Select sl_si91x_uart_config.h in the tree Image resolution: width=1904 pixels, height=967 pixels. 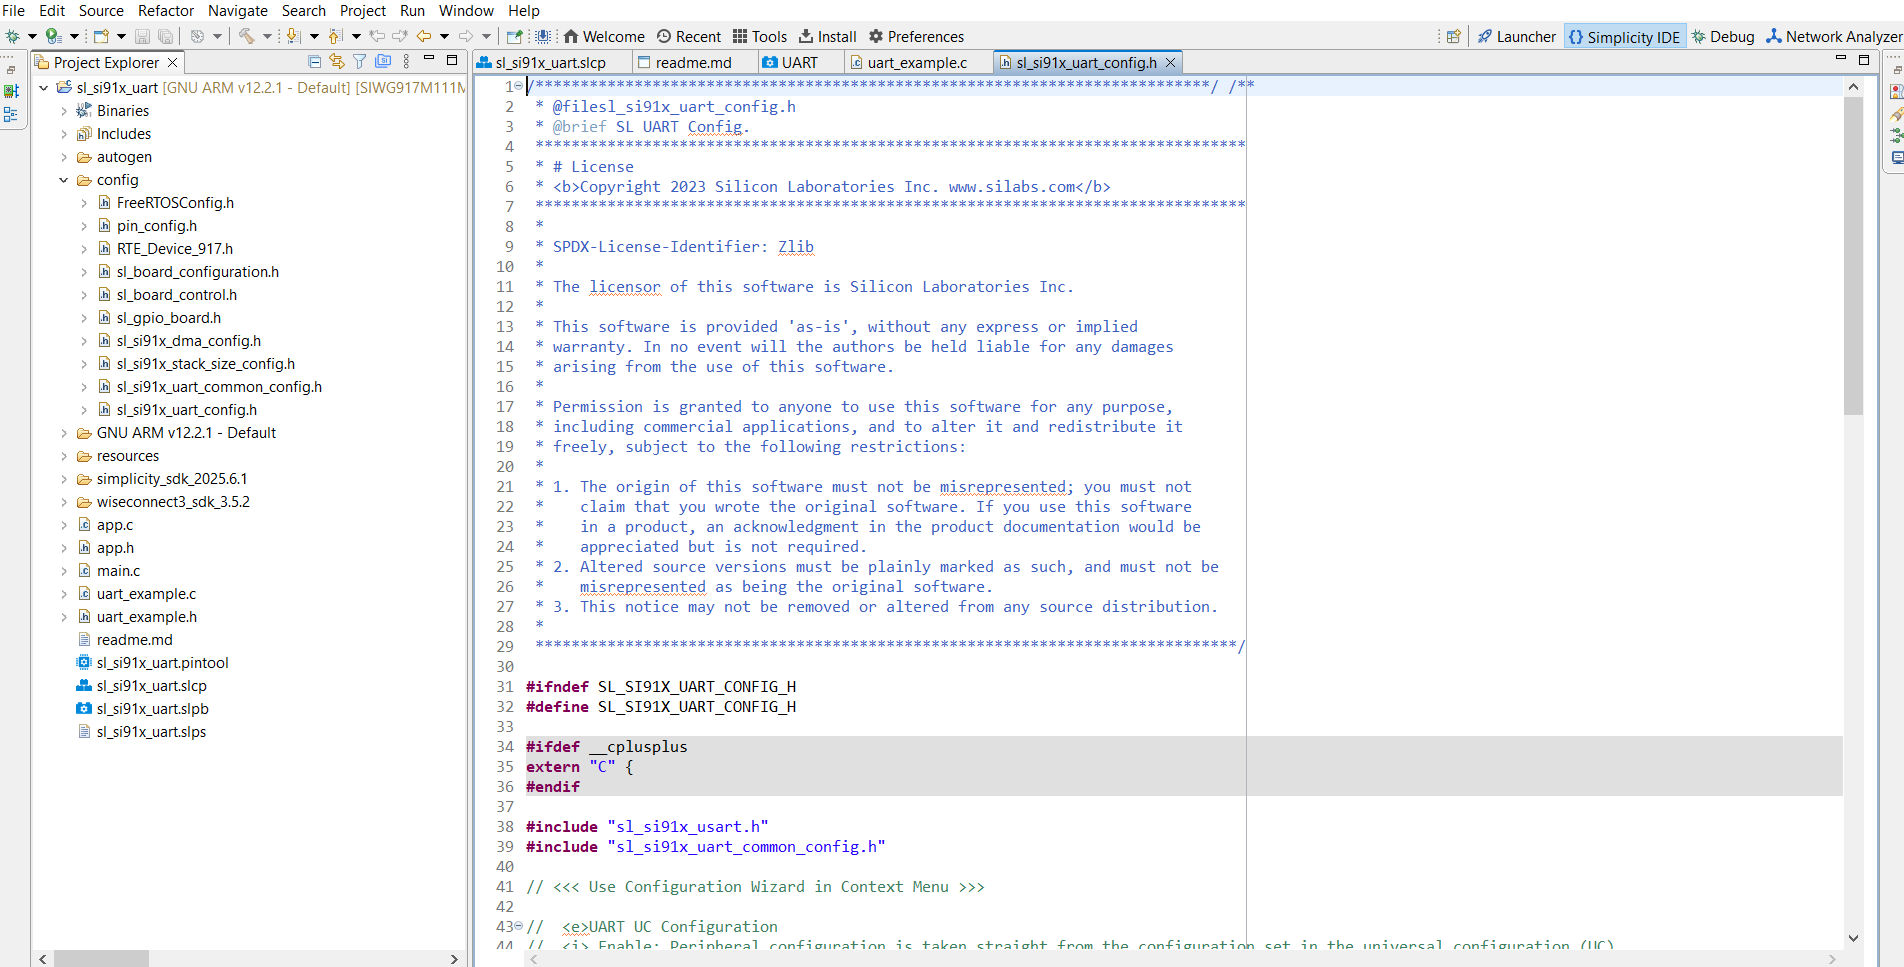[186, 410]
